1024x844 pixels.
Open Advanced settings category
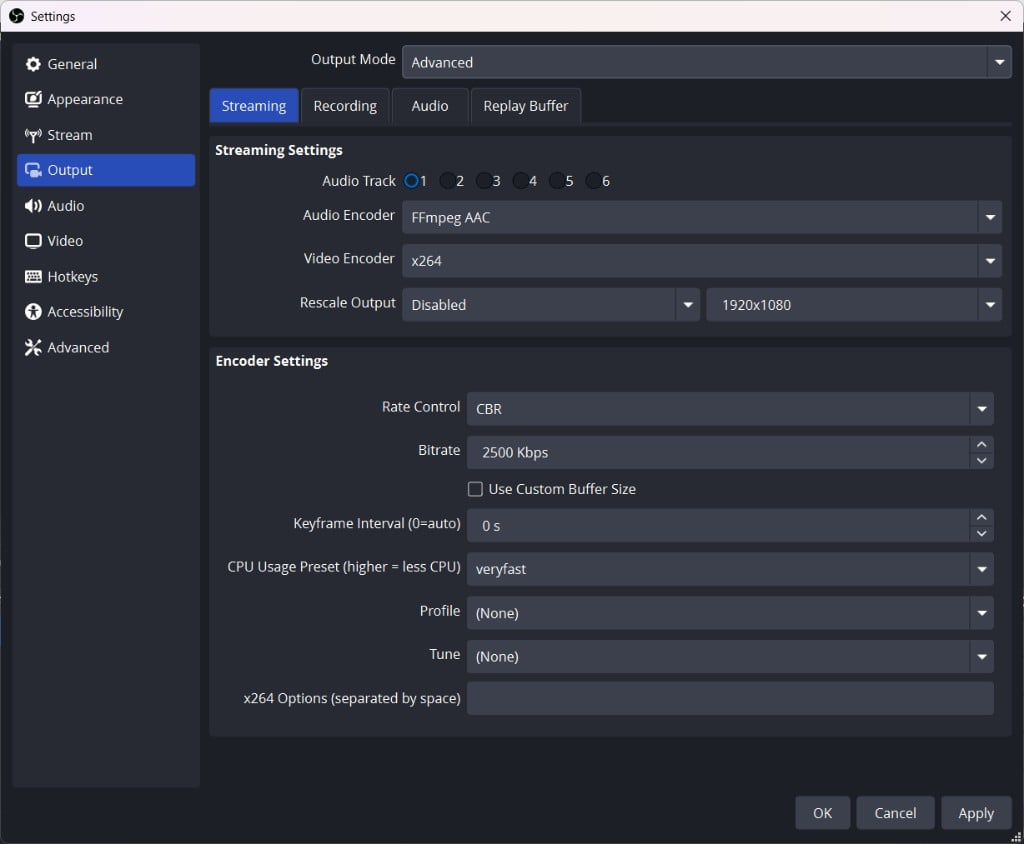coord(106,348)
